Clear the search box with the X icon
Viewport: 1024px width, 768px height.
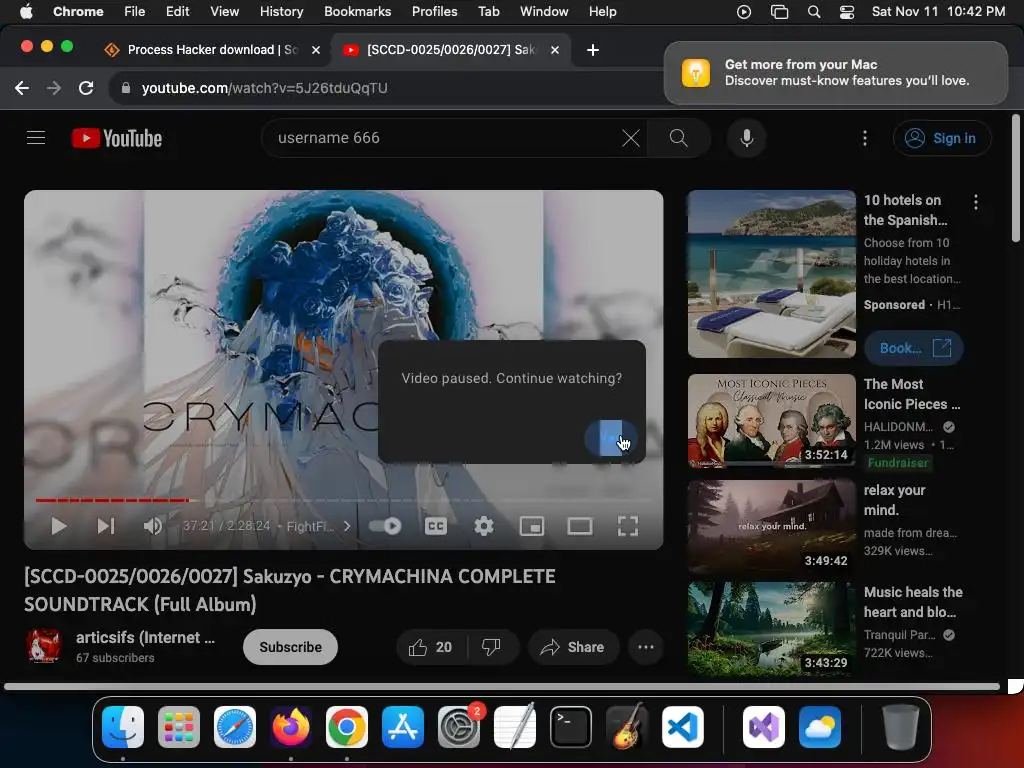coord(630,138)
